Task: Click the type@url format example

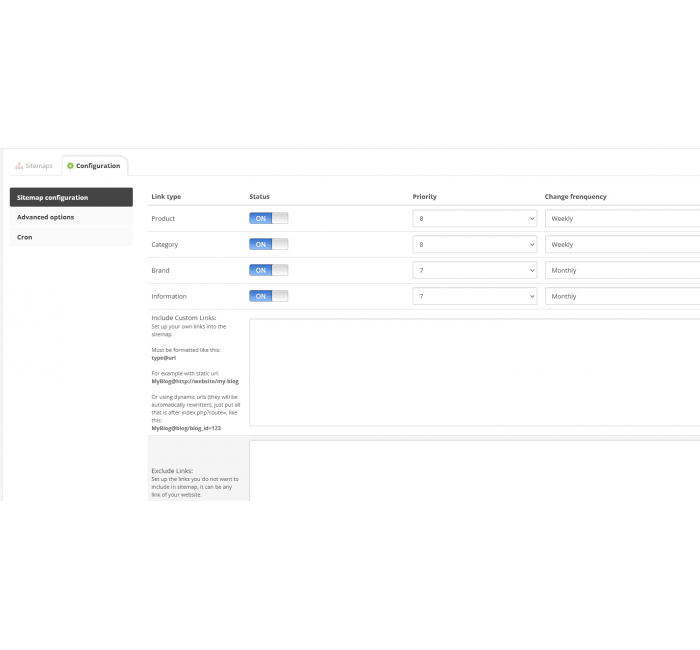Action: pyautogui.click(x=163, y=358)
